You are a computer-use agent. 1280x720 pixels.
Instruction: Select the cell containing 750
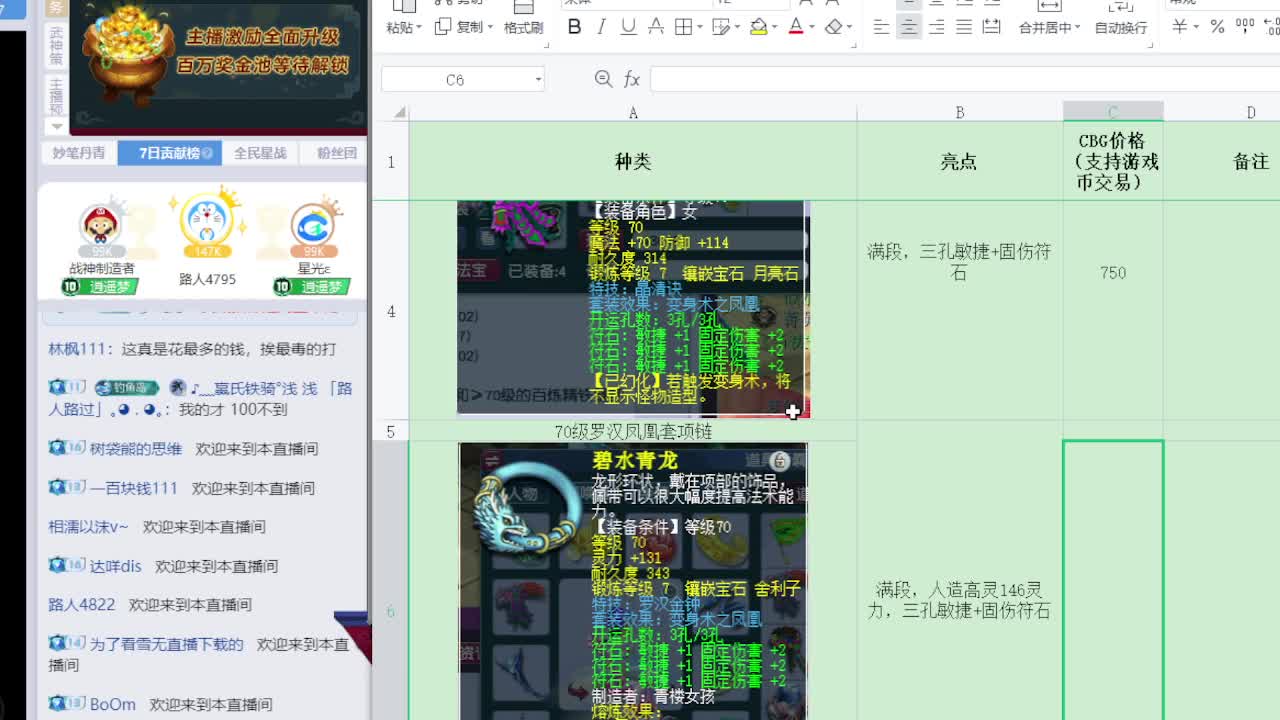1113,311
